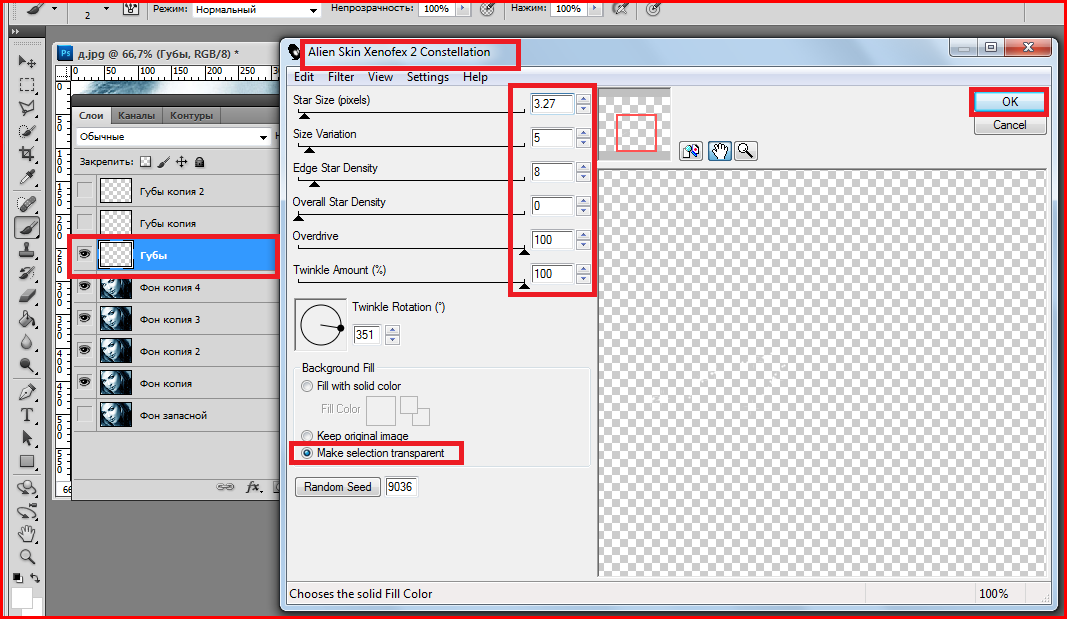
Task: Click Cancel in Constellation dialog
Action: [x=1010, y=125]
